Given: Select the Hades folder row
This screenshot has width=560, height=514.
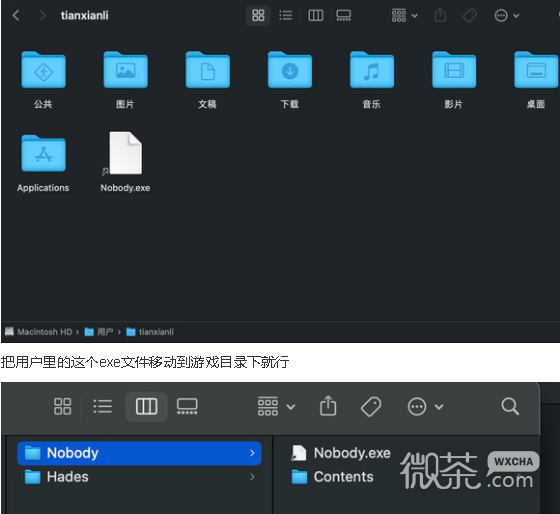Looking at the screenshot, I should tap(139, 477).
